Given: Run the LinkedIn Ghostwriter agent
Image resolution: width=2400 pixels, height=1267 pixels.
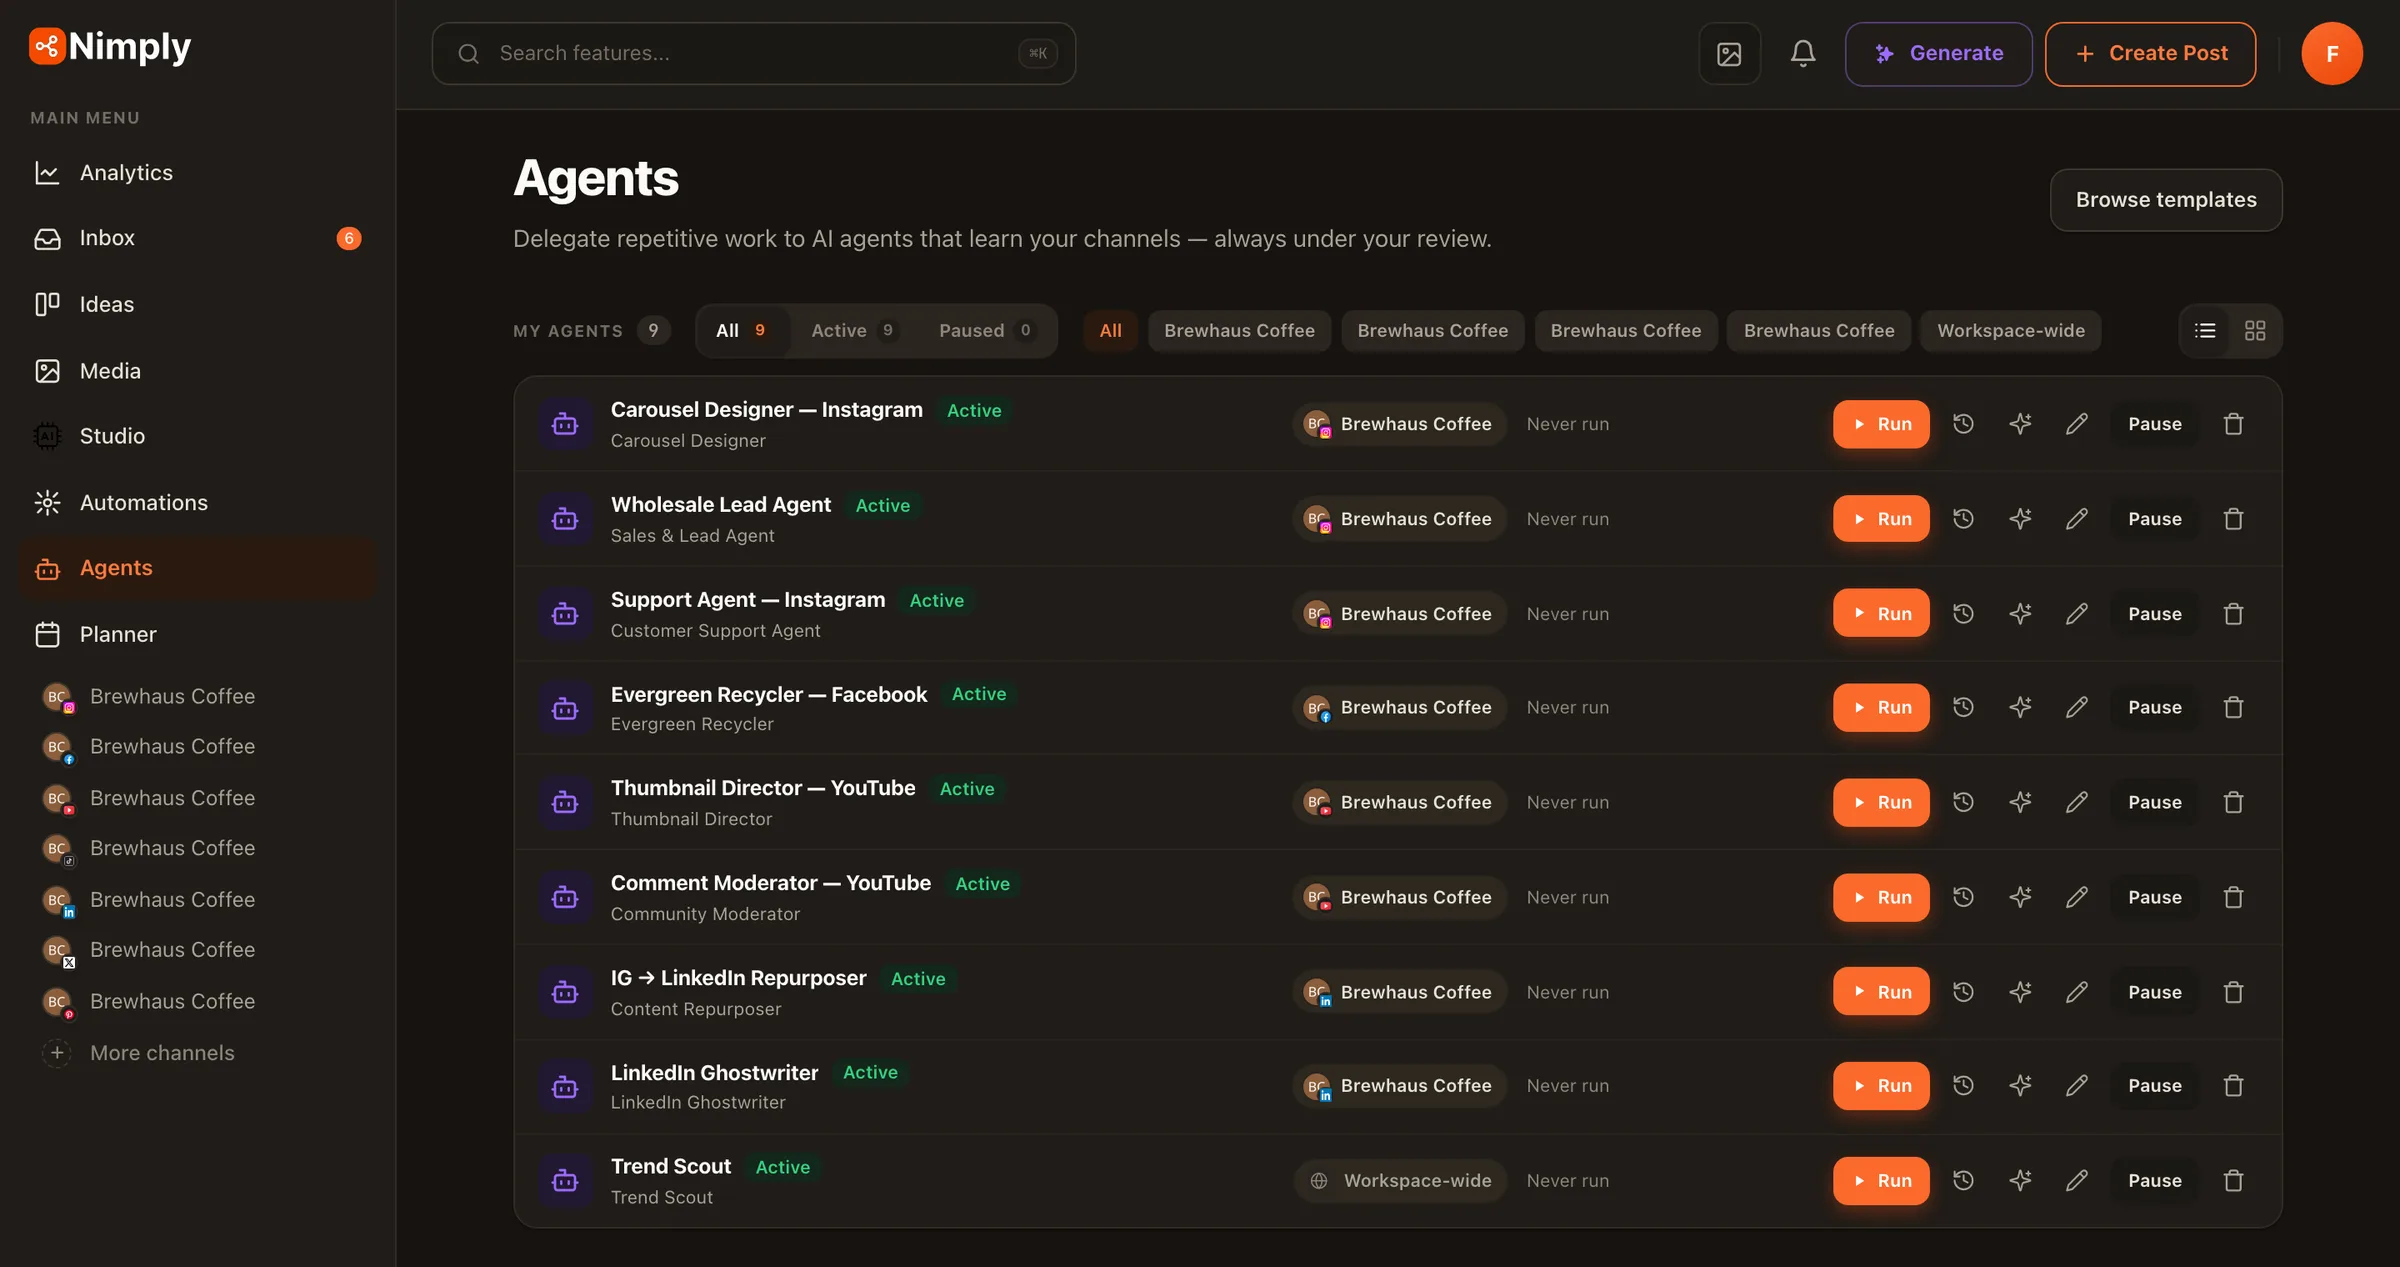Looking at the screenshot, I should 1881,1086.
